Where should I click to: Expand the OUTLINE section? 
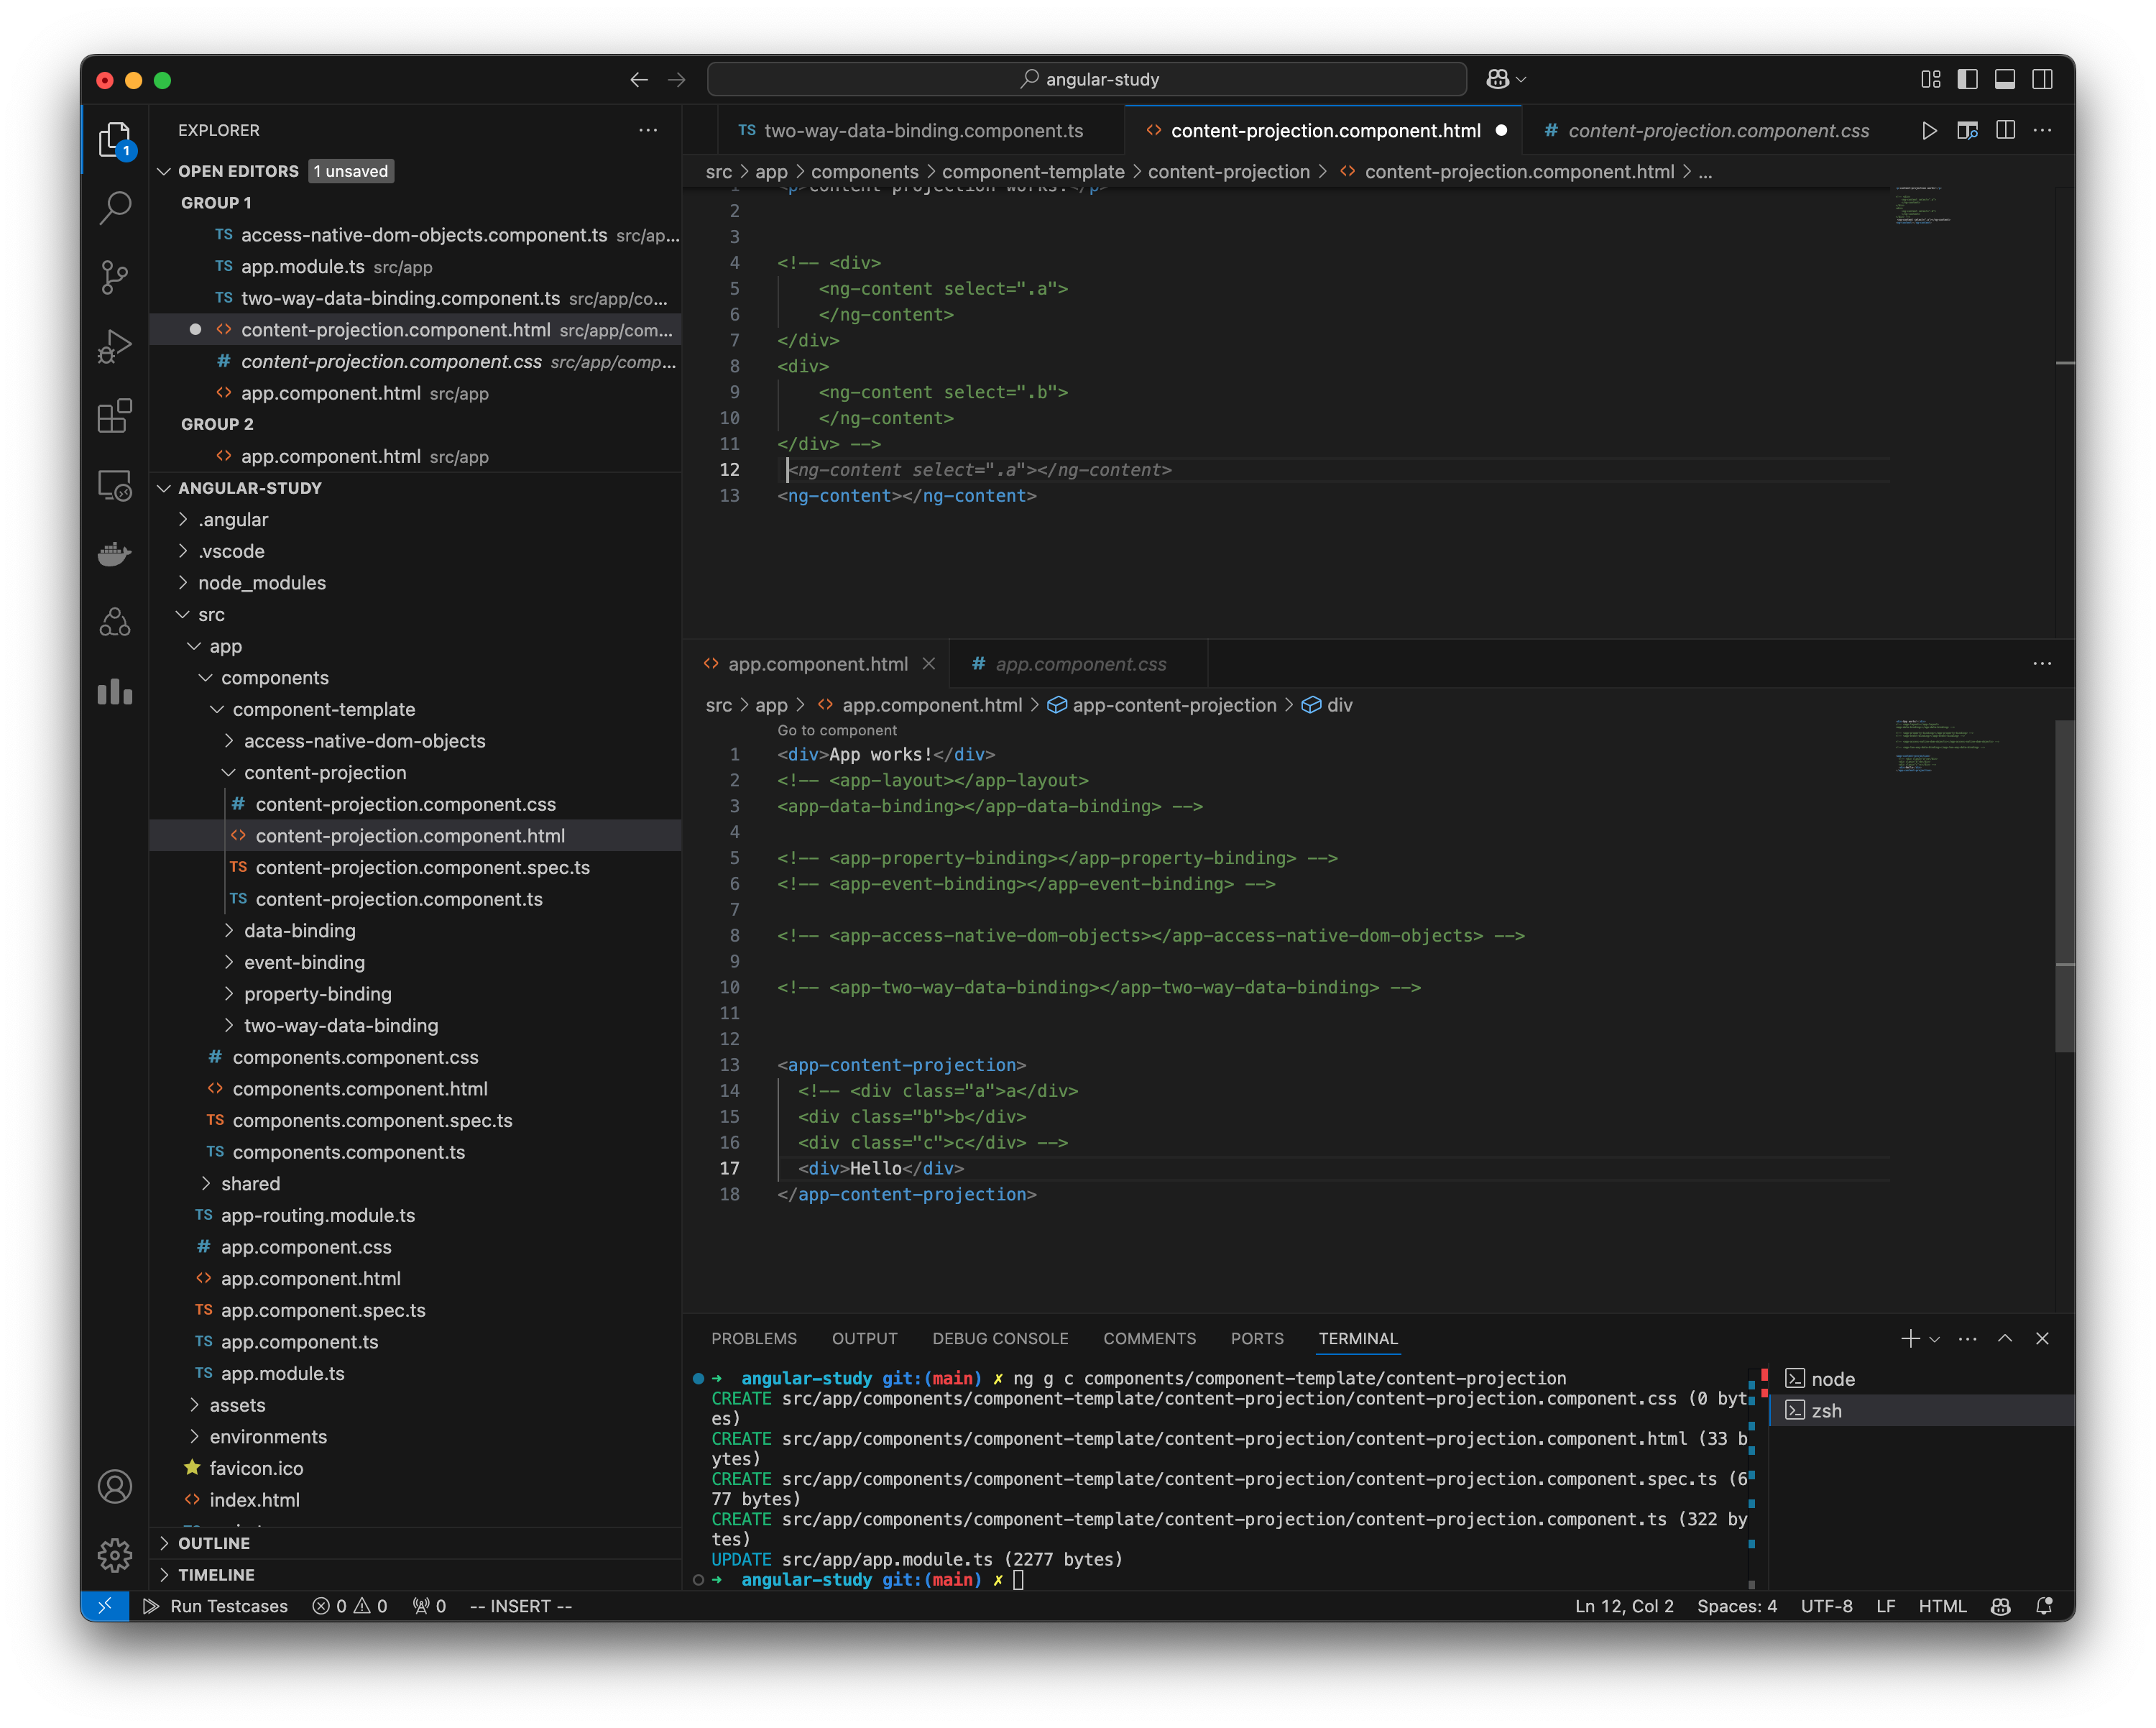(214, 1543)
